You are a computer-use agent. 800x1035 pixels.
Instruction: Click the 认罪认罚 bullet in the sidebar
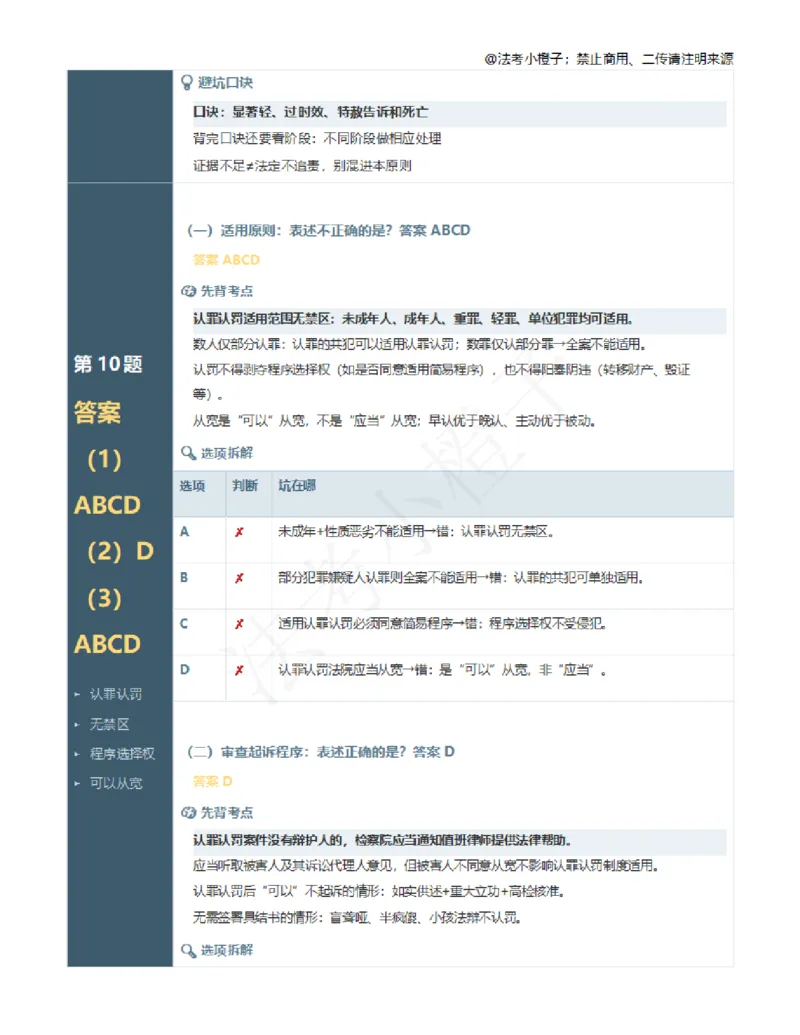click(x=116, y=694)
